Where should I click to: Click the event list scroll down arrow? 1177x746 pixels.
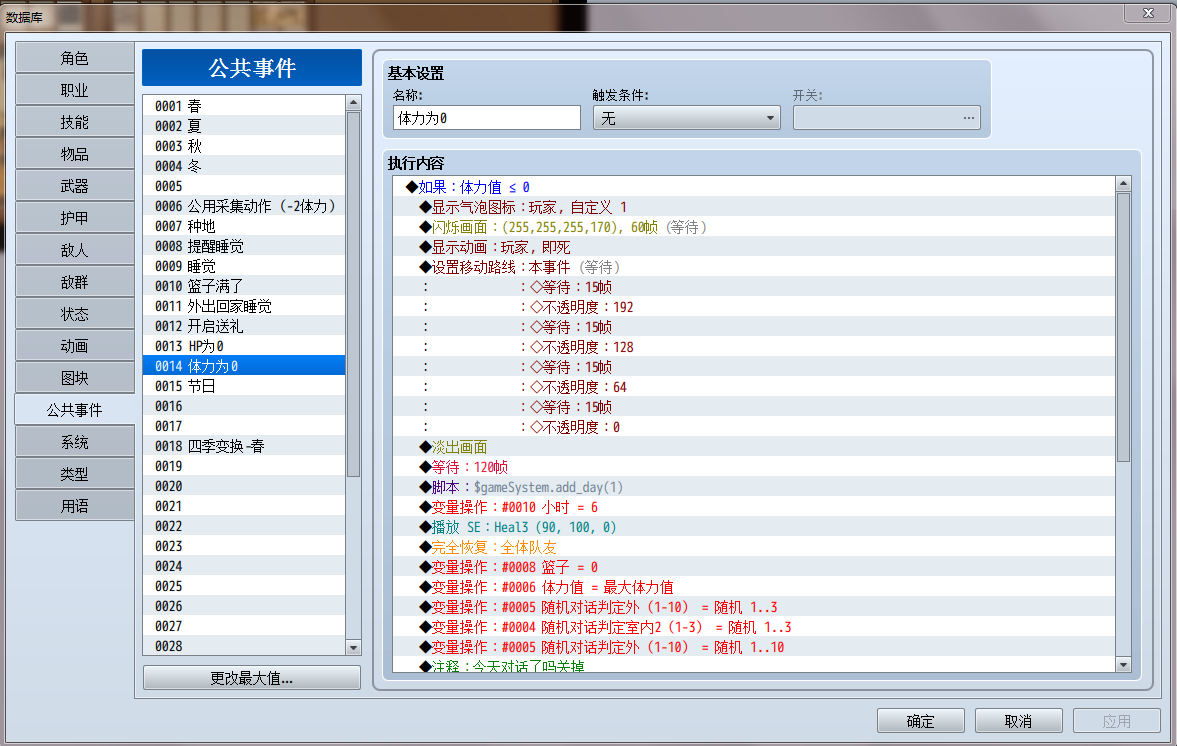tap(354, 648)
